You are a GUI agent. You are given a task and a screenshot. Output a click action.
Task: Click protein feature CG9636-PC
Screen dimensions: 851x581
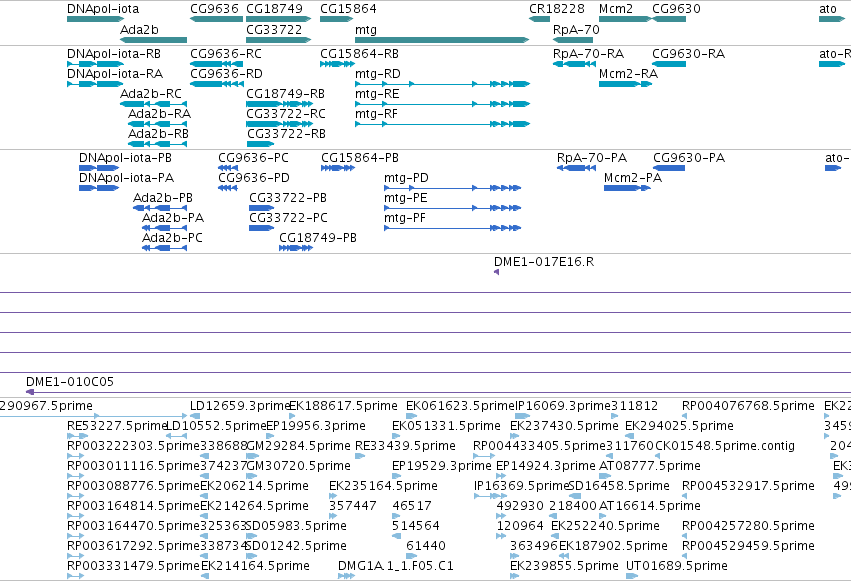pos(228,168)
